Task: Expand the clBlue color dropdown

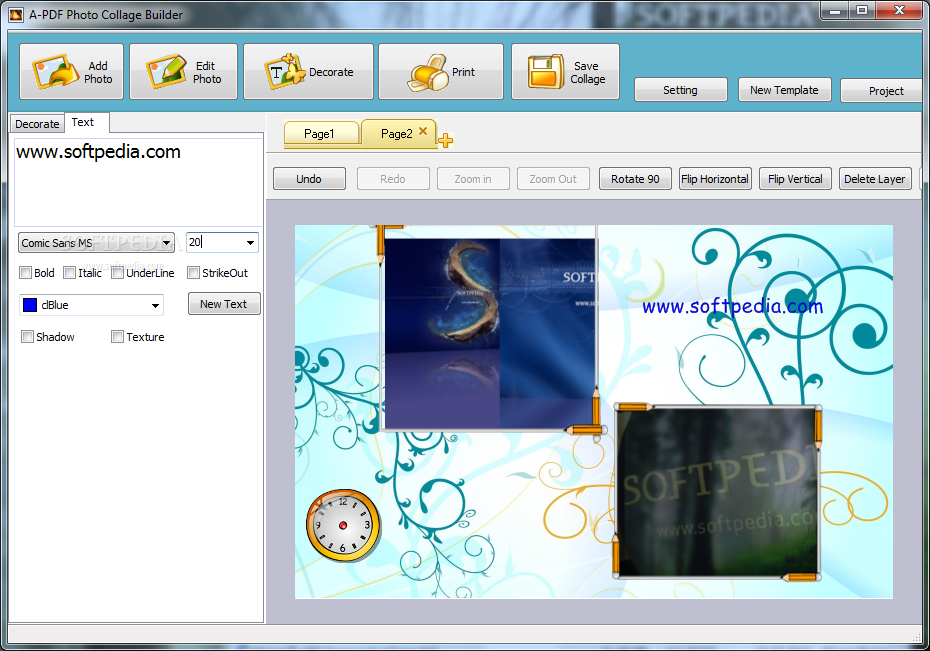Action: pyautogui.click(x=155, y=305)
